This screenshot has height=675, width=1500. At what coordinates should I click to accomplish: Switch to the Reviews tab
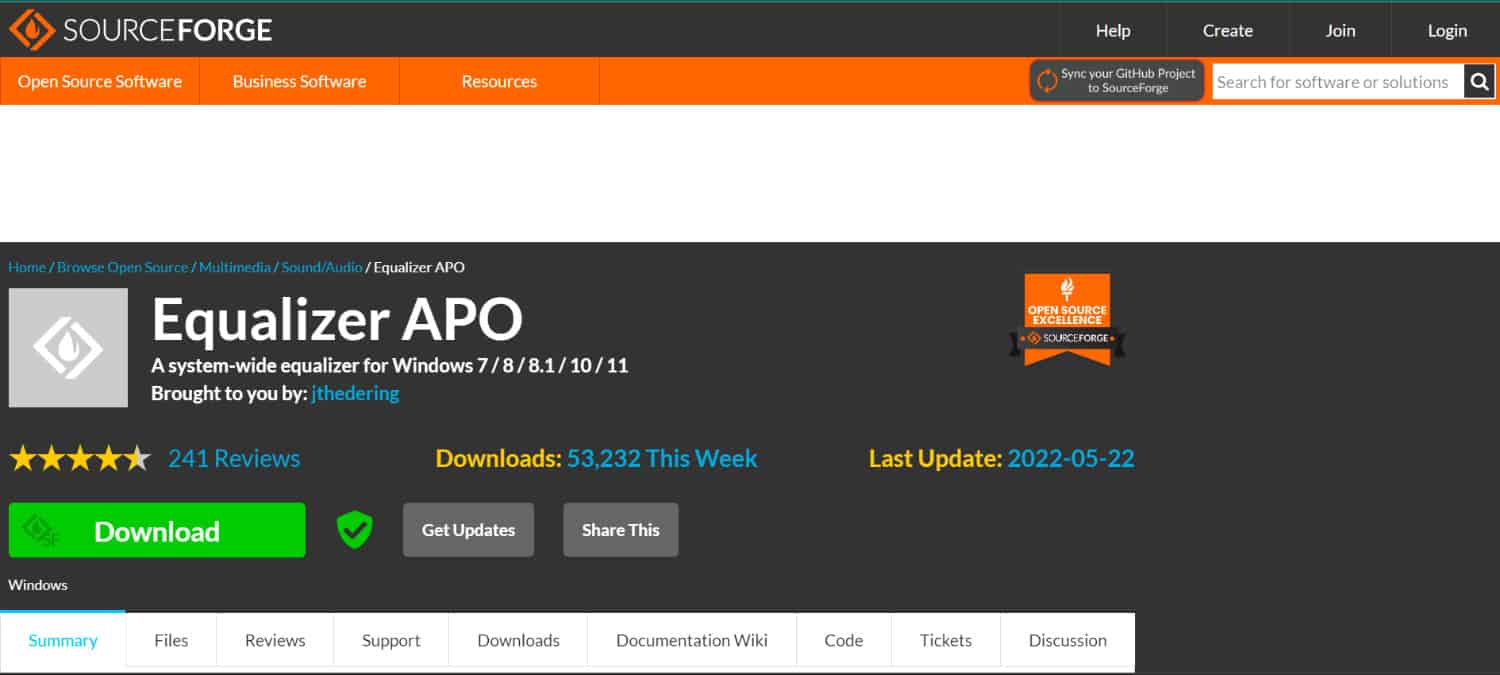(275, 640)
